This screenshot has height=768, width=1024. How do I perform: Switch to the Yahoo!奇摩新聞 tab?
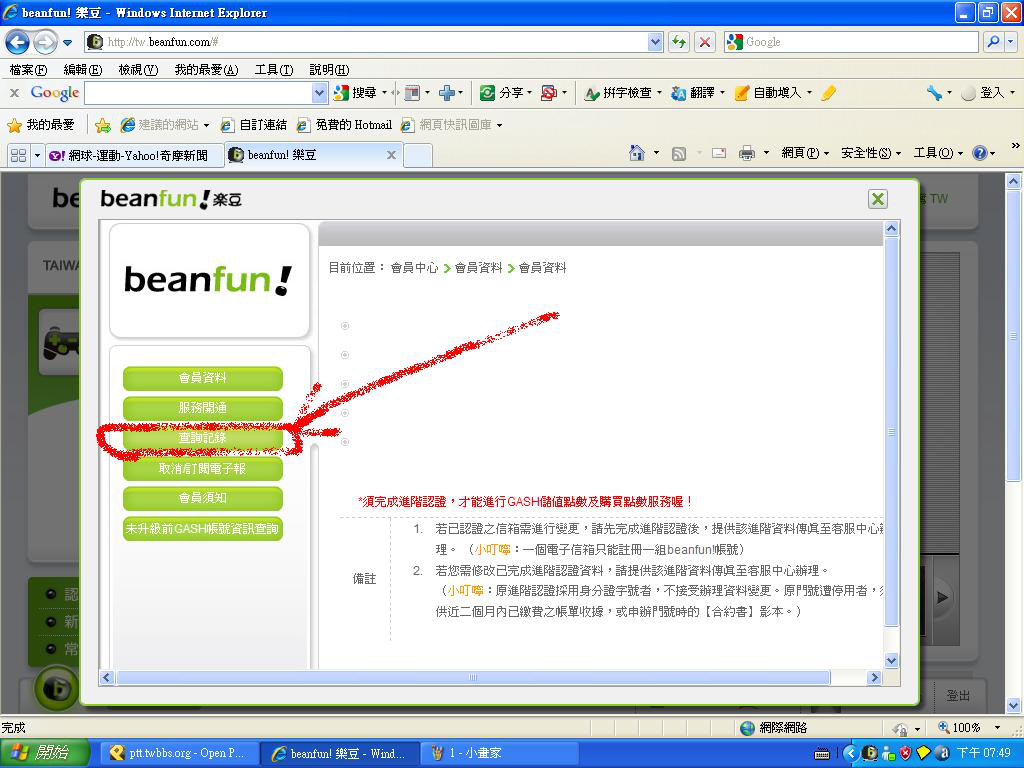point(130,155)
